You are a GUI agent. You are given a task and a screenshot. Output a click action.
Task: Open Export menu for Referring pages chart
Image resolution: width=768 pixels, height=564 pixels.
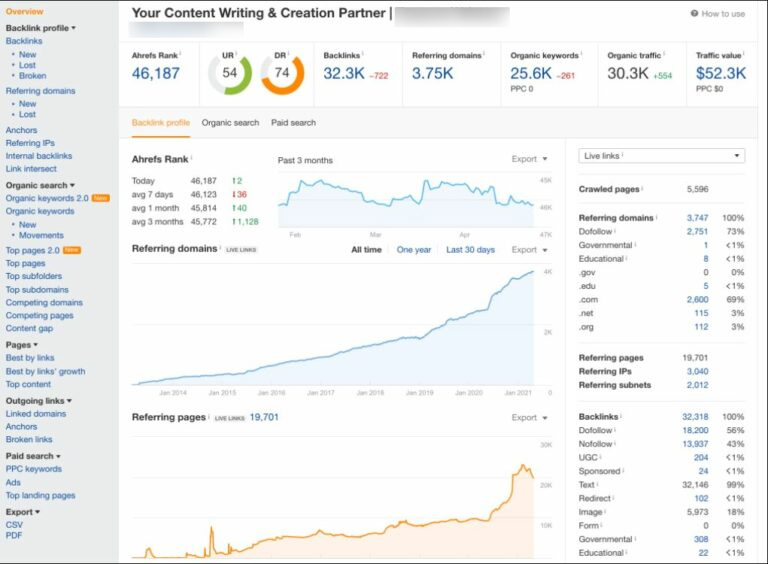pos(529,418)
